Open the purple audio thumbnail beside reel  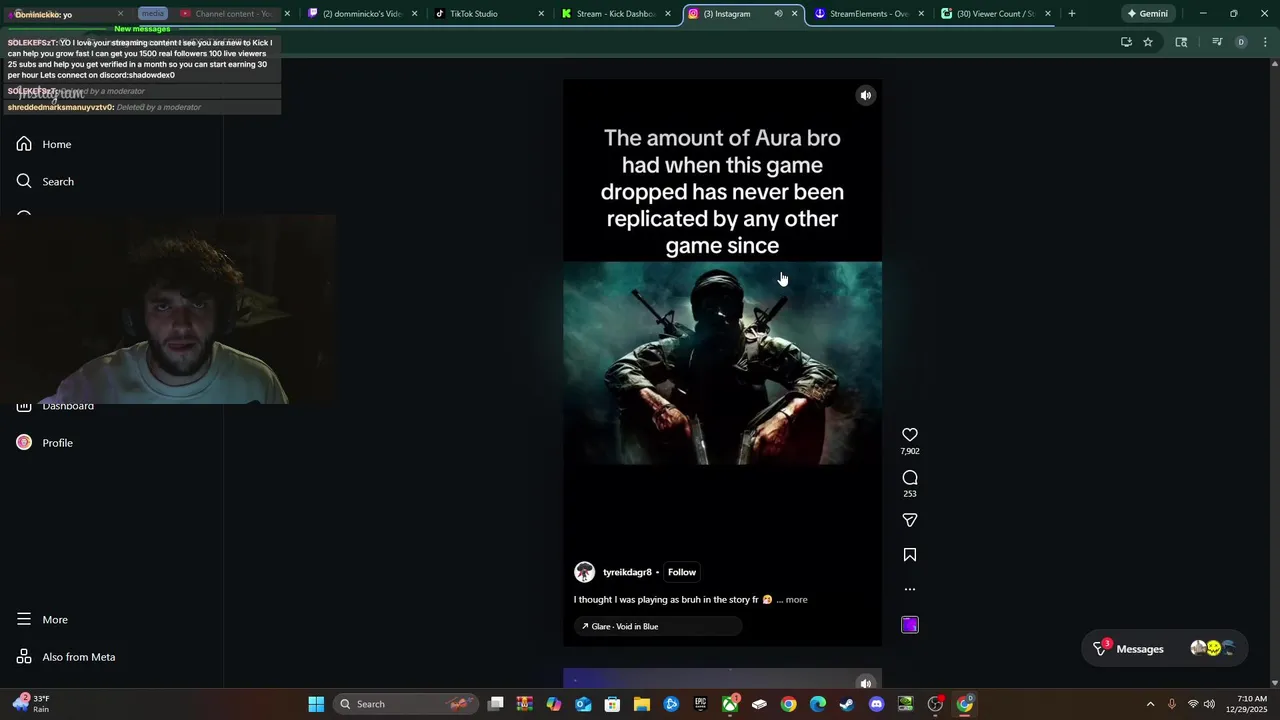tap(910, 625)
